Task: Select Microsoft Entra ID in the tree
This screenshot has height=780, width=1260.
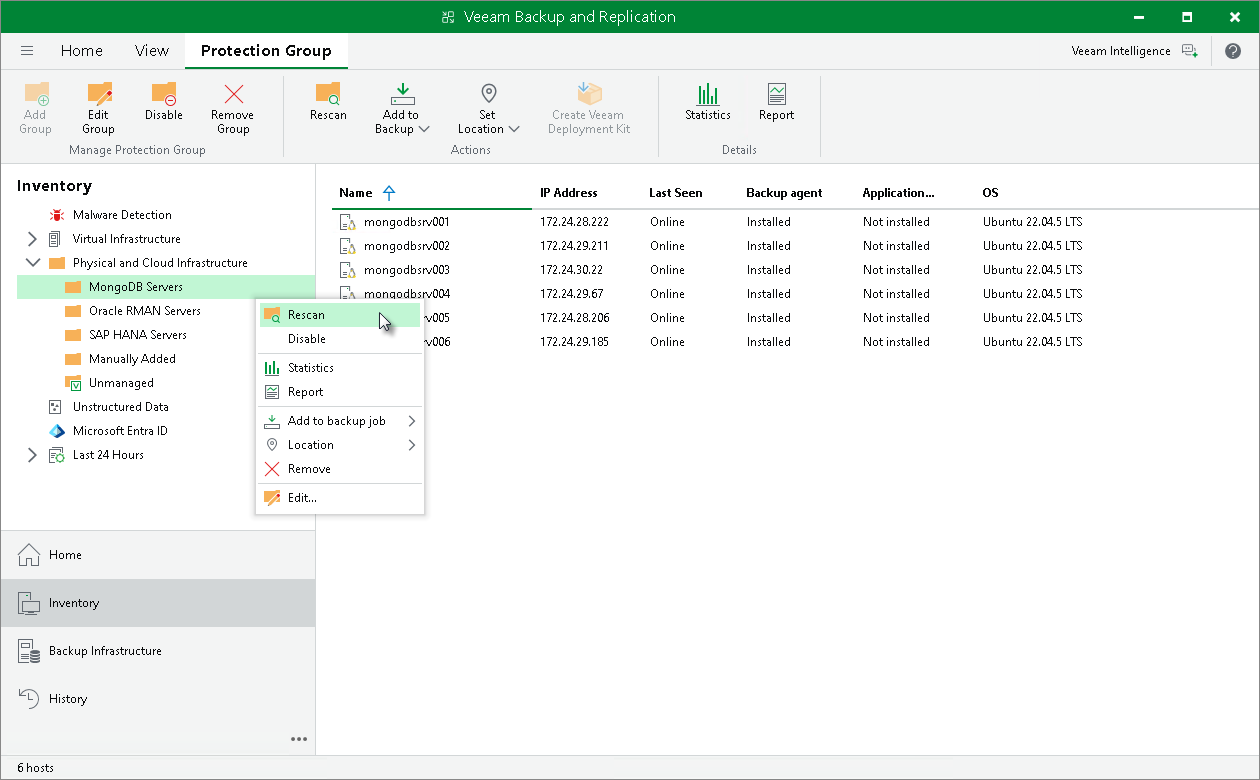Action: click(x=120, y=431)
